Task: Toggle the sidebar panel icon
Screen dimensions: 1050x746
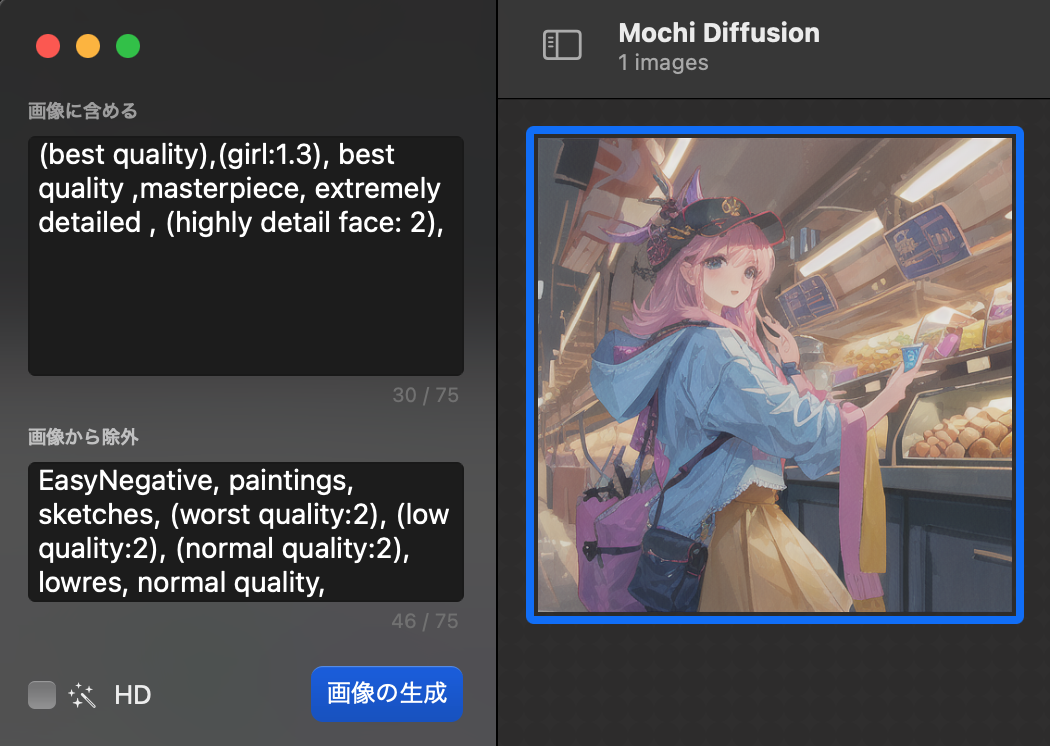Action: 562,45
